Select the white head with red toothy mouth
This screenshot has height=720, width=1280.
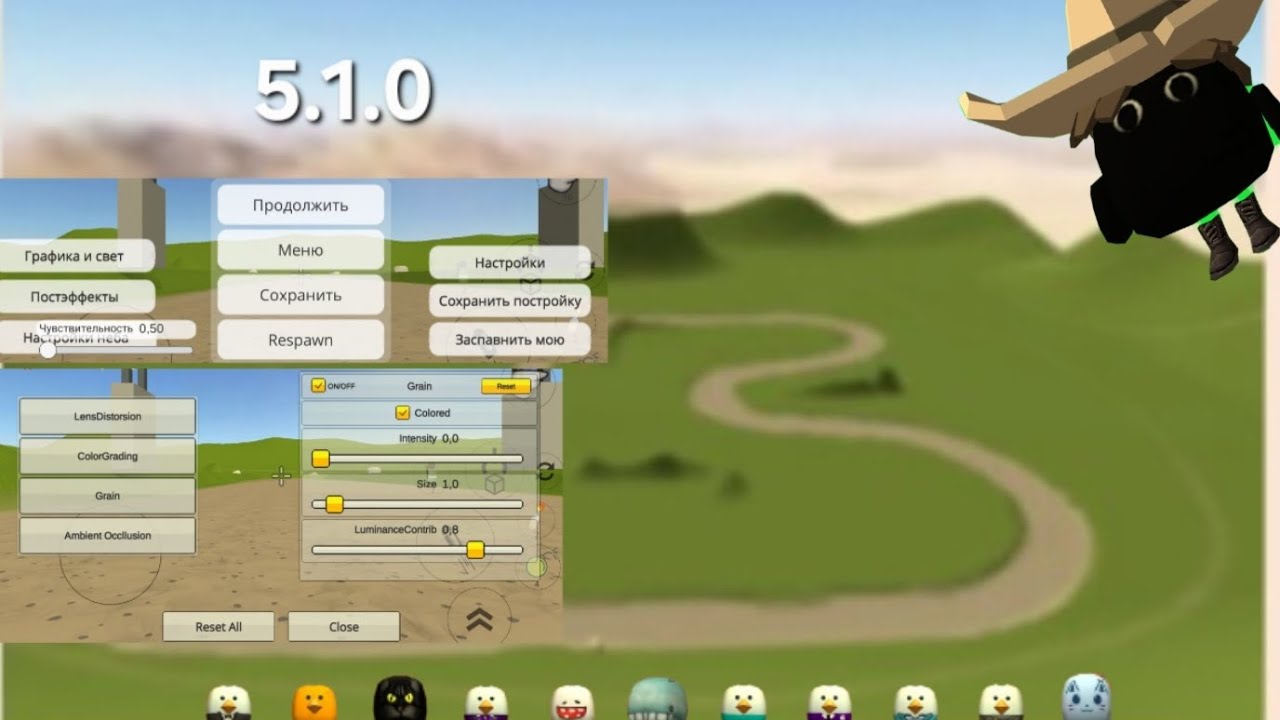573,703
